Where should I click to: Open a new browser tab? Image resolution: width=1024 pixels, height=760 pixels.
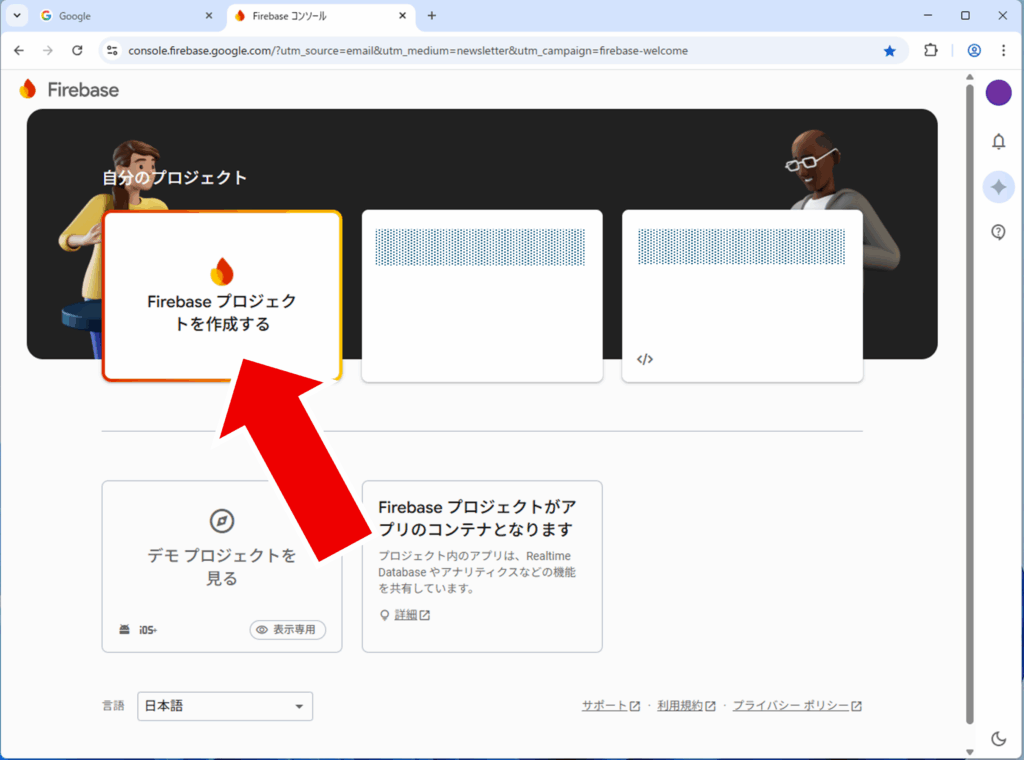432,16
